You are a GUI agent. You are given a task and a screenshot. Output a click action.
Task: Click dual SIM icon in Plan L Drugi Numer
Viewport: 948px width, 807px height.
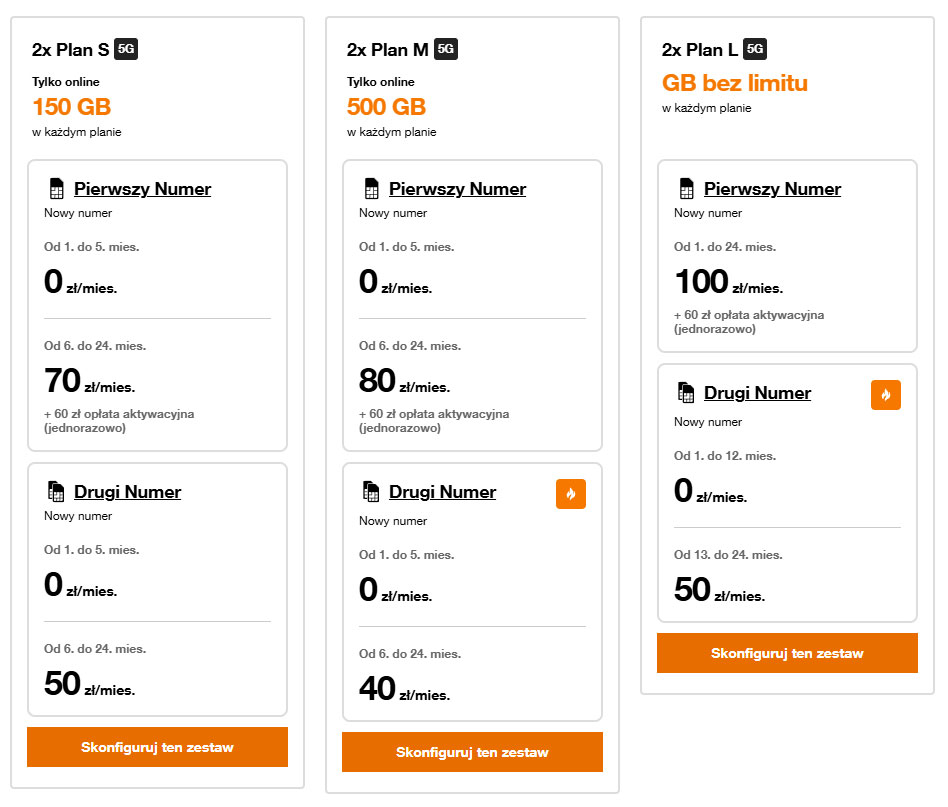[x=686, y=393]
